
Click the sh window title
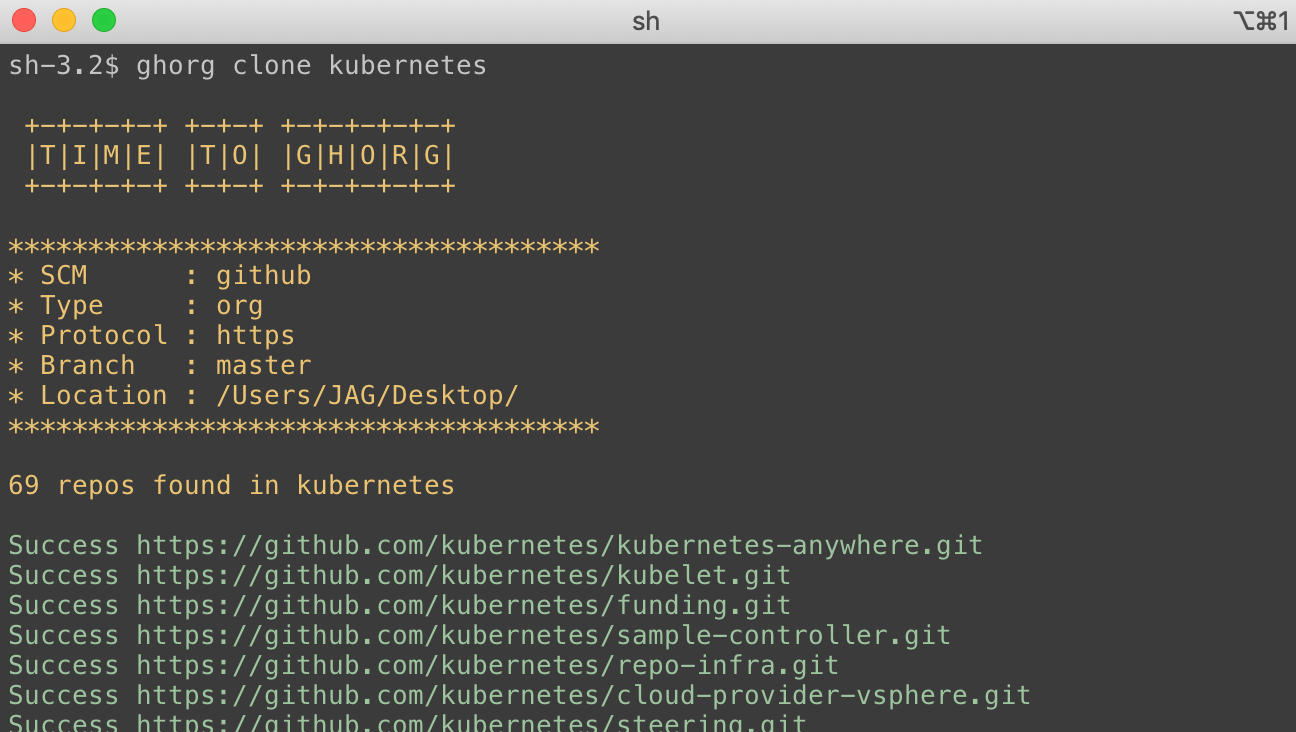tap(646, 20)
